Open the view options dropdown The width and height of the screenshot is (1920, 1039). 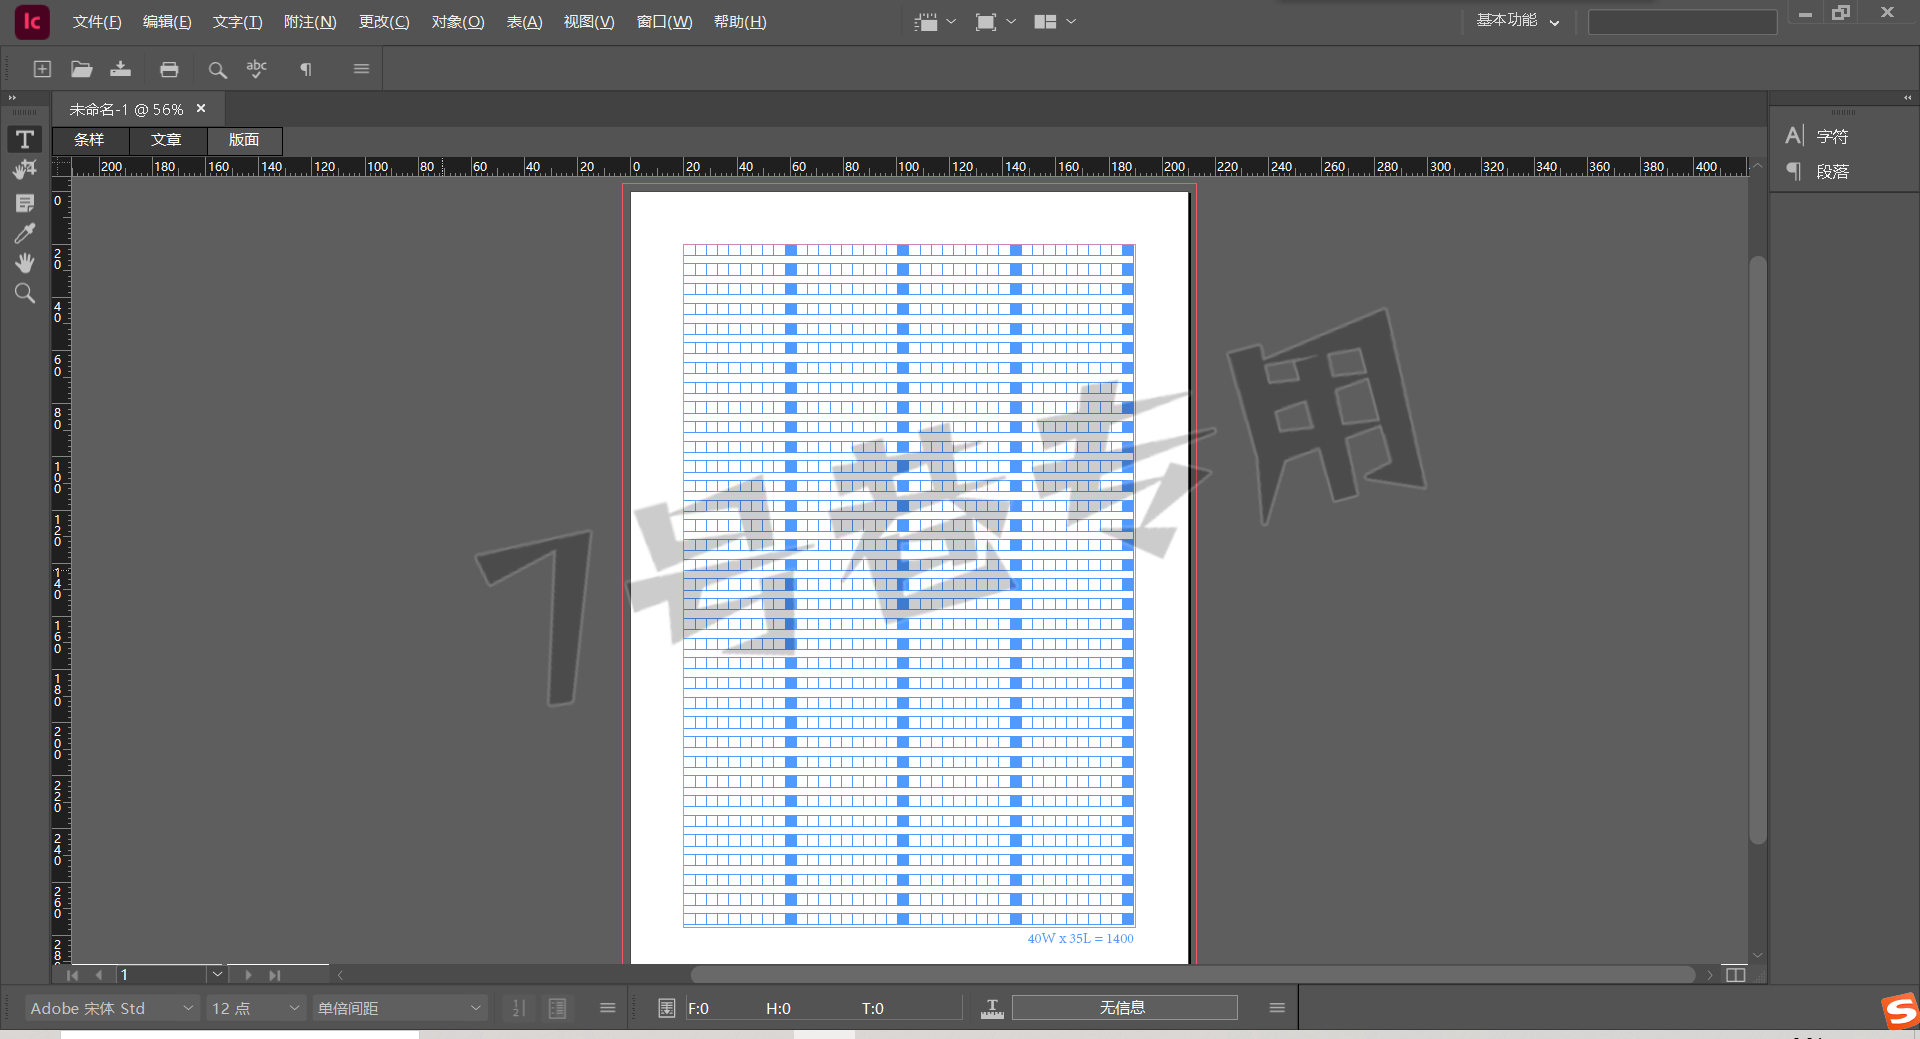pos(936,21)
